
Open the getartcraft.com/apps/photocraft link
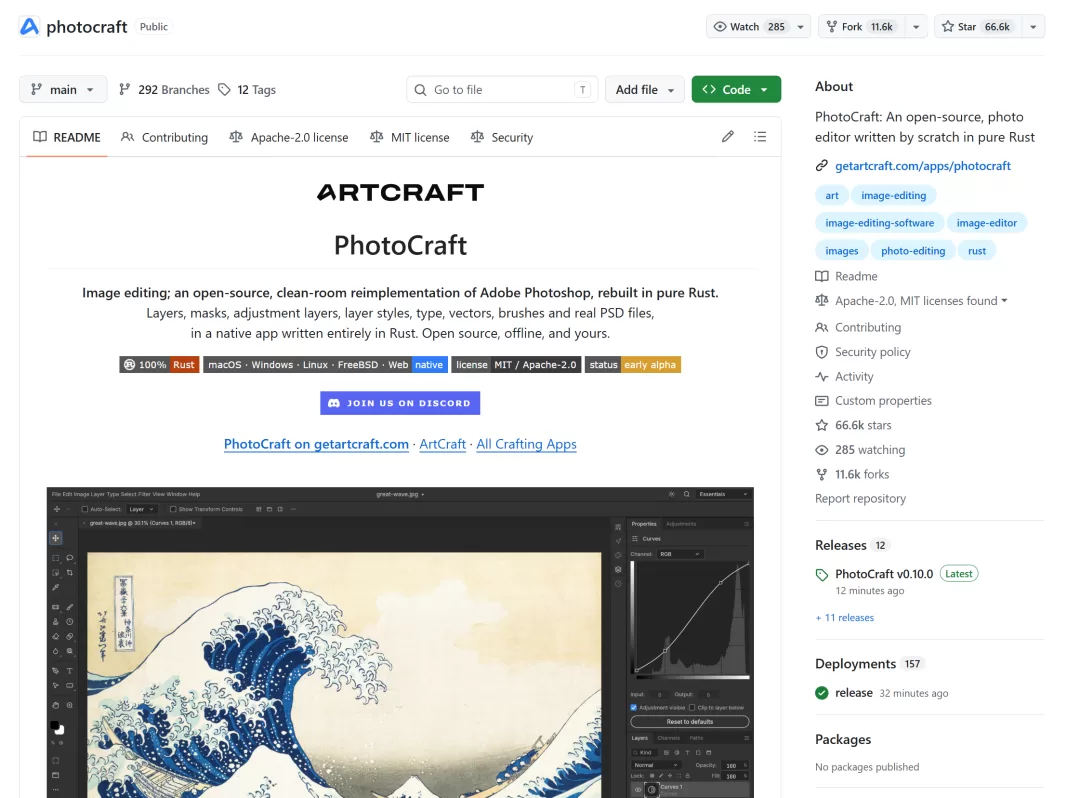tap(922, 166)
